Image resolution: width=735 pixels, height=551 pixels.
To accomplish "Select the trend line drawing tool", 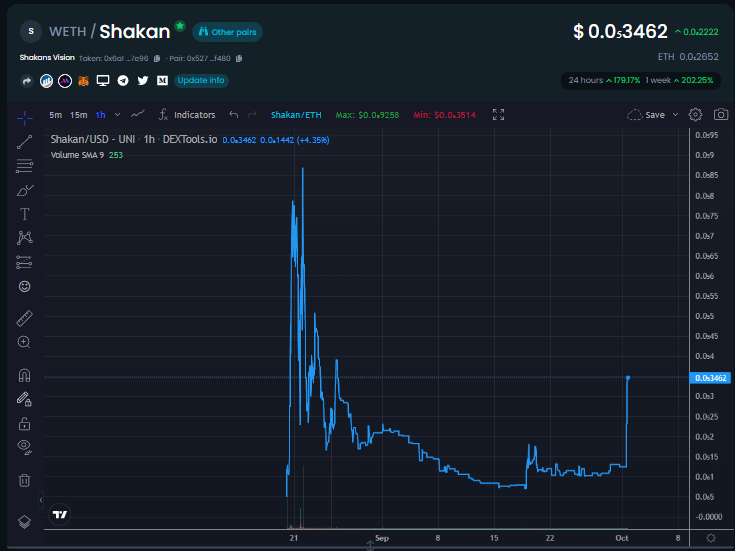I will click(24, 142).
